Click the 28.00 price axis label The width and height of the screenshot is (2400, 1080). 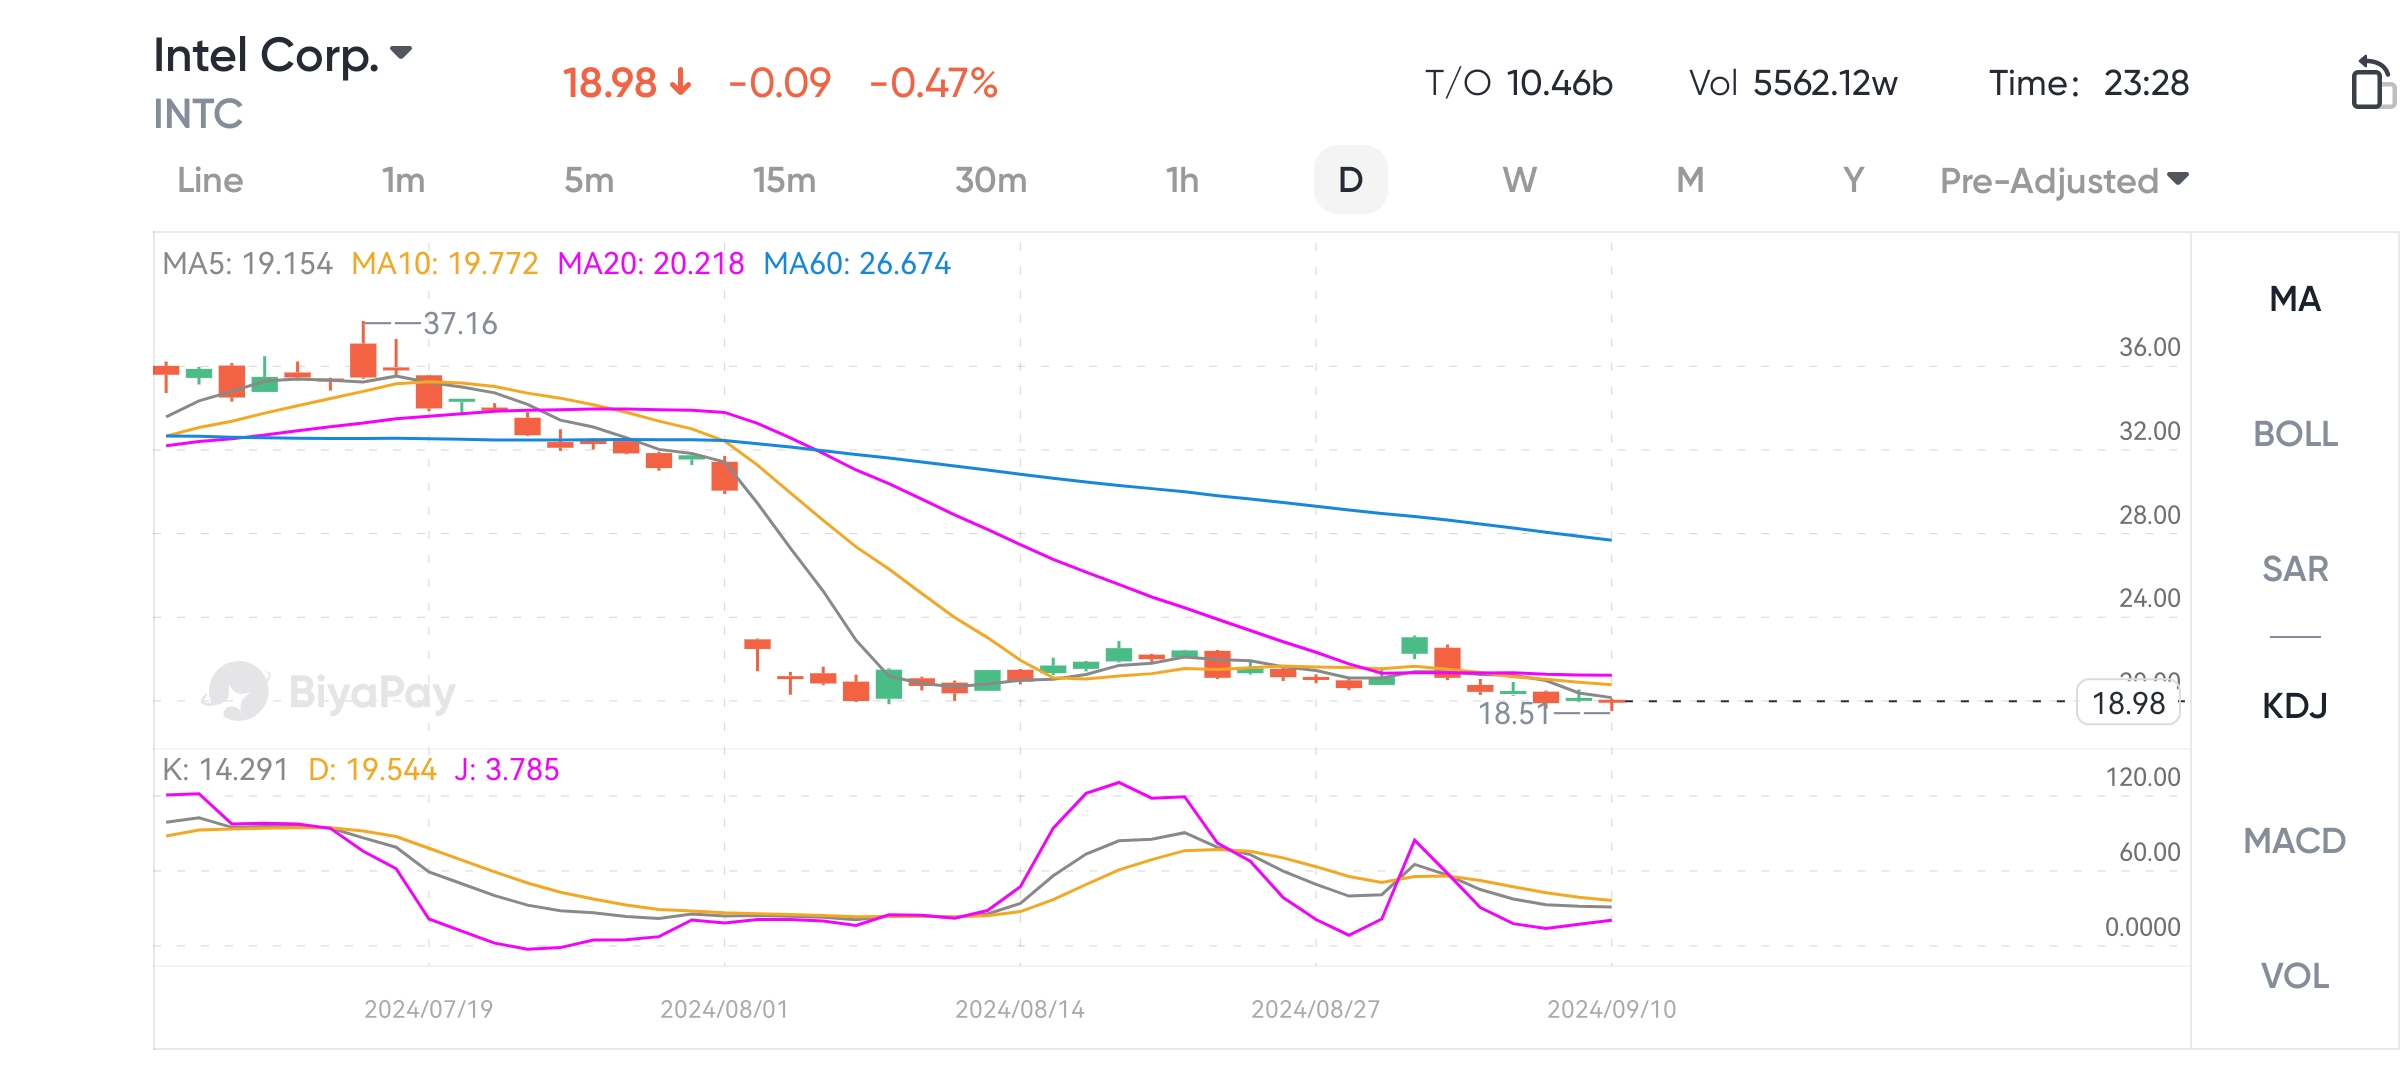[x=2150, y=515]
